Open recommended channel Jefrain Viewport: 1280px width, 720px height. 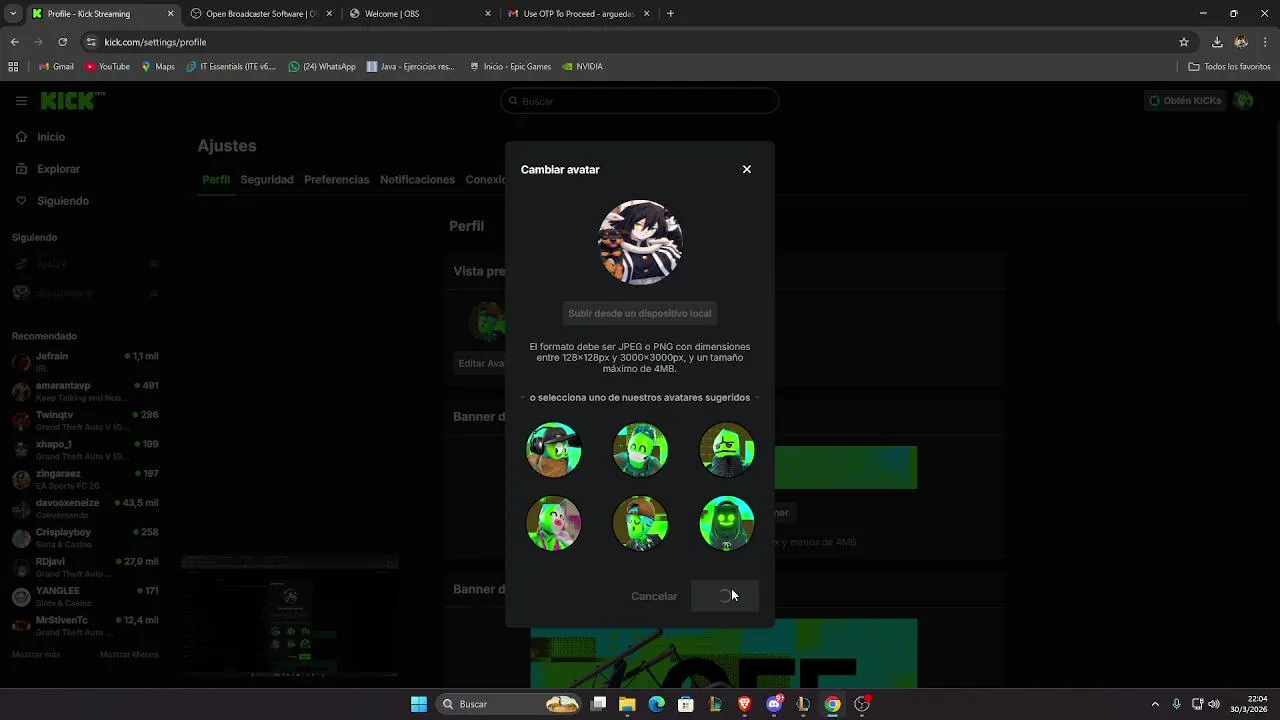[85, 361]
